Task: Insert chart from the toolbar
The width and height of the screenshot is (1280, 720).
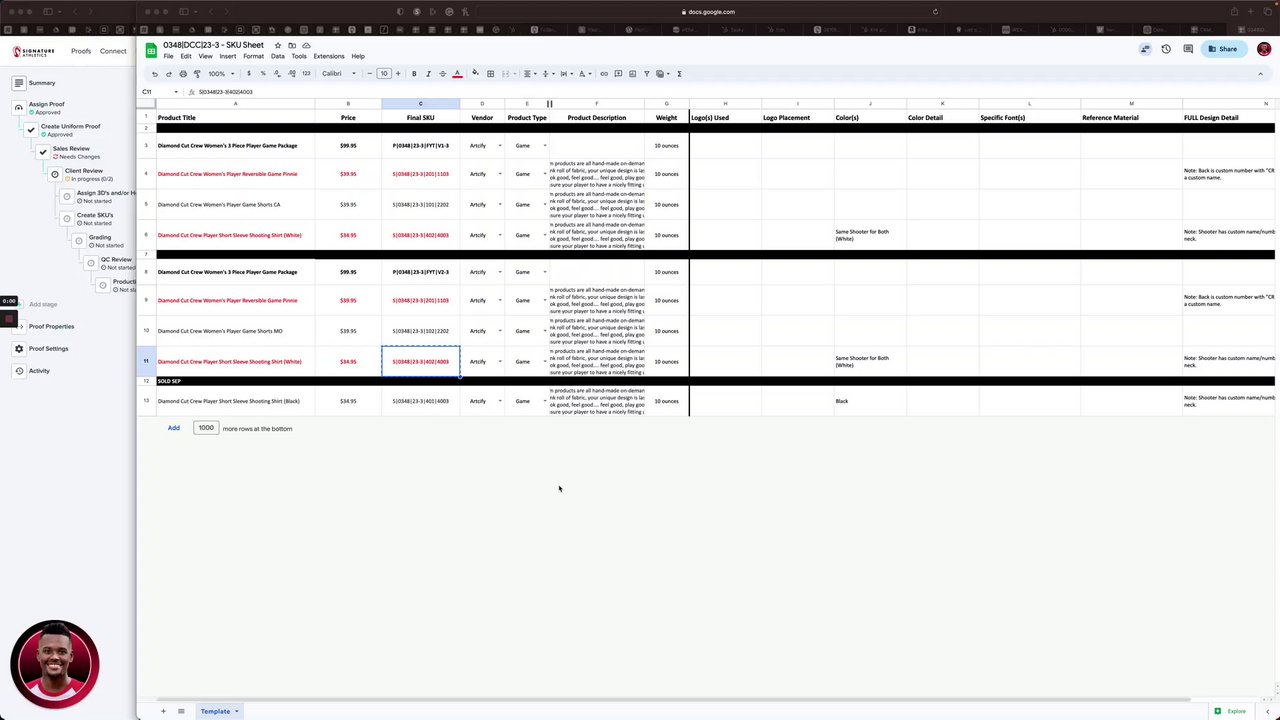Action: [632, 73]
